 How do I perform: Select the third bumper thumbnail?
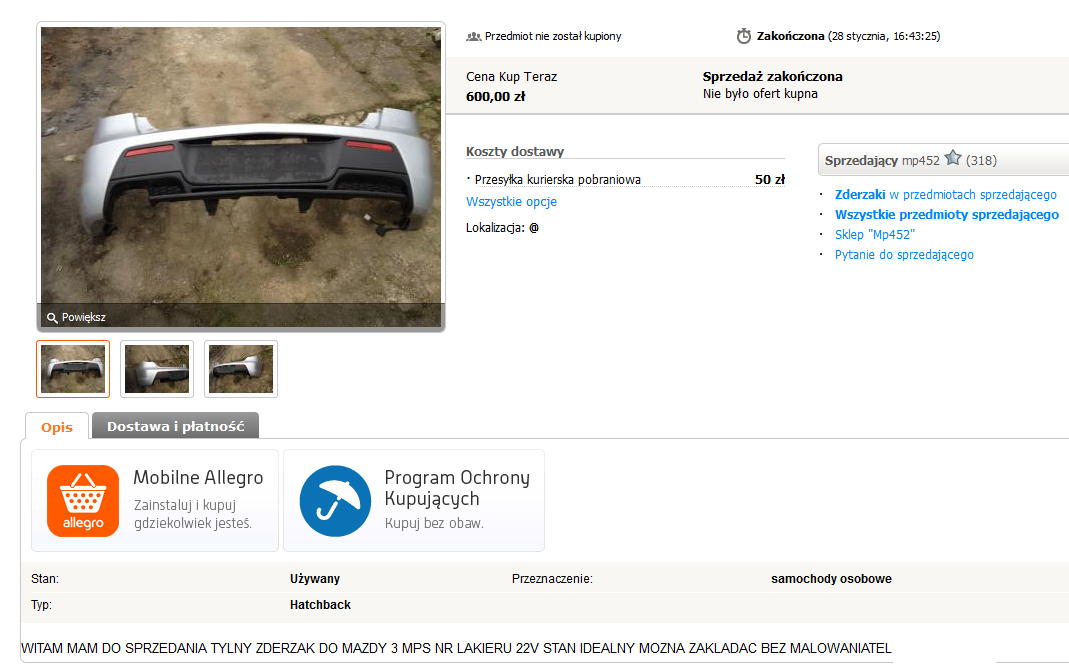[x=241, y=369]
